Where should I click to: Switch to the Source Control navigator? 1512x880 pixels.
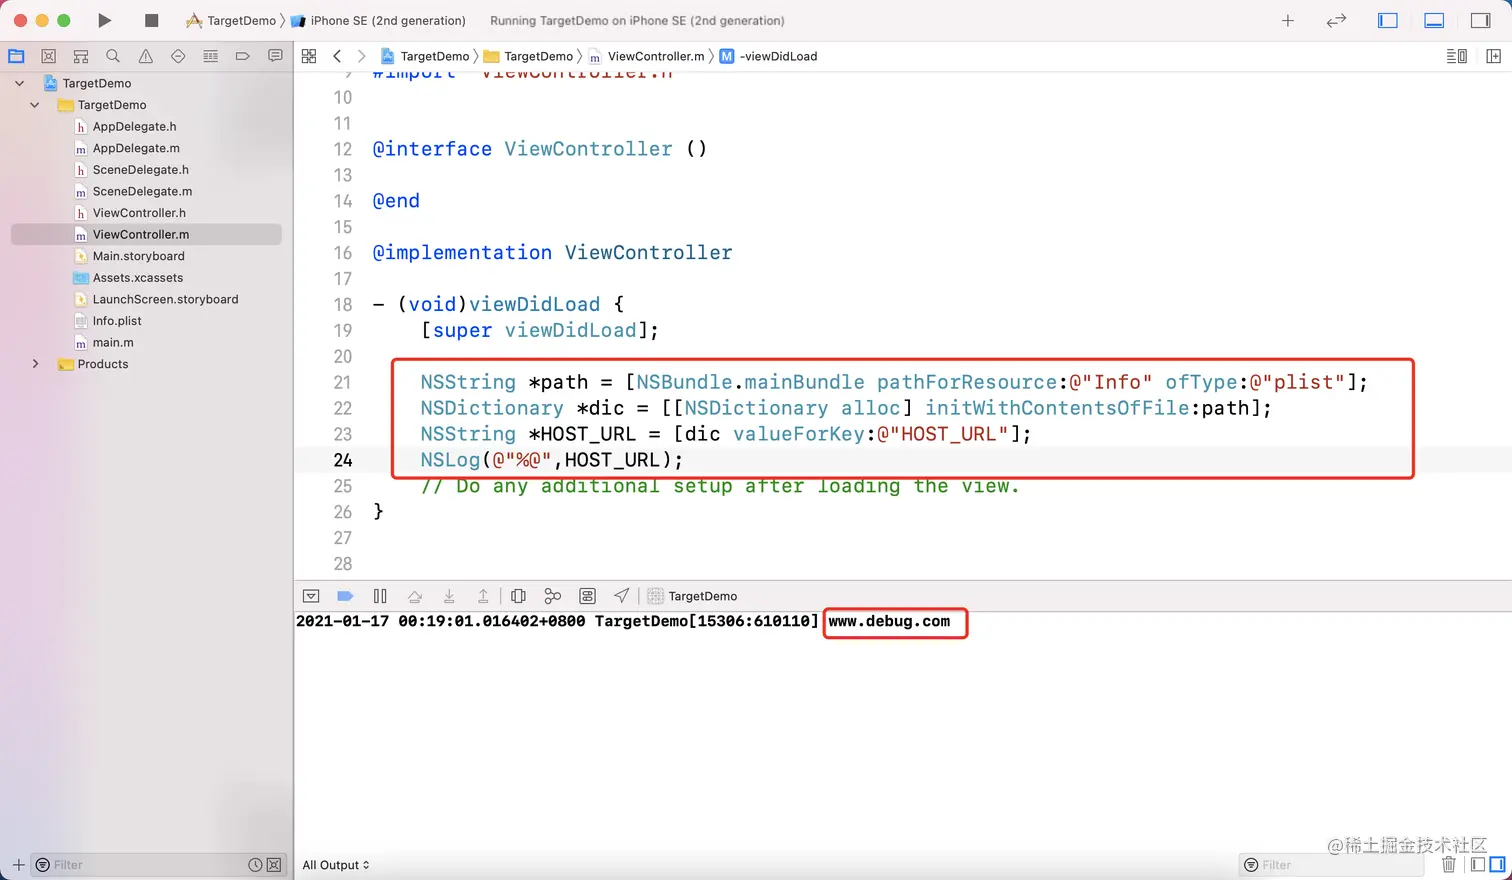(48, 56)
